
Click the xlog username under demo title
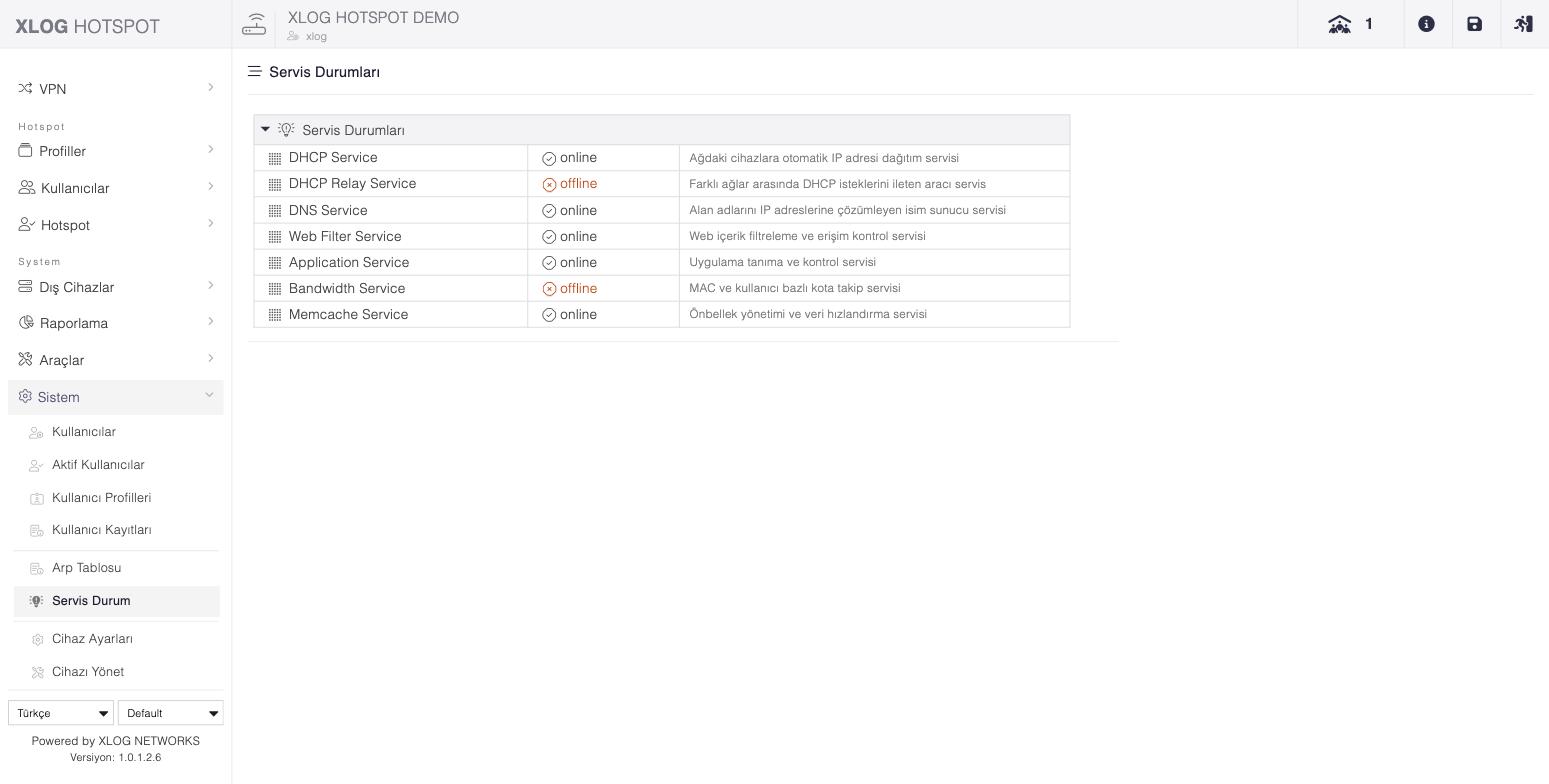tap(316, 36)
